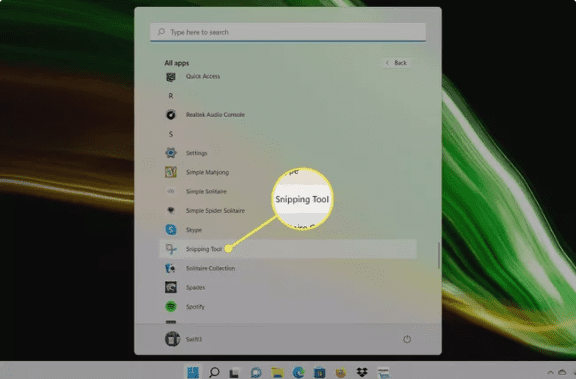The image size is (577, 379).
Task: Launch Microsoft Edge from taskbar
Action: [x=298, y=372]
